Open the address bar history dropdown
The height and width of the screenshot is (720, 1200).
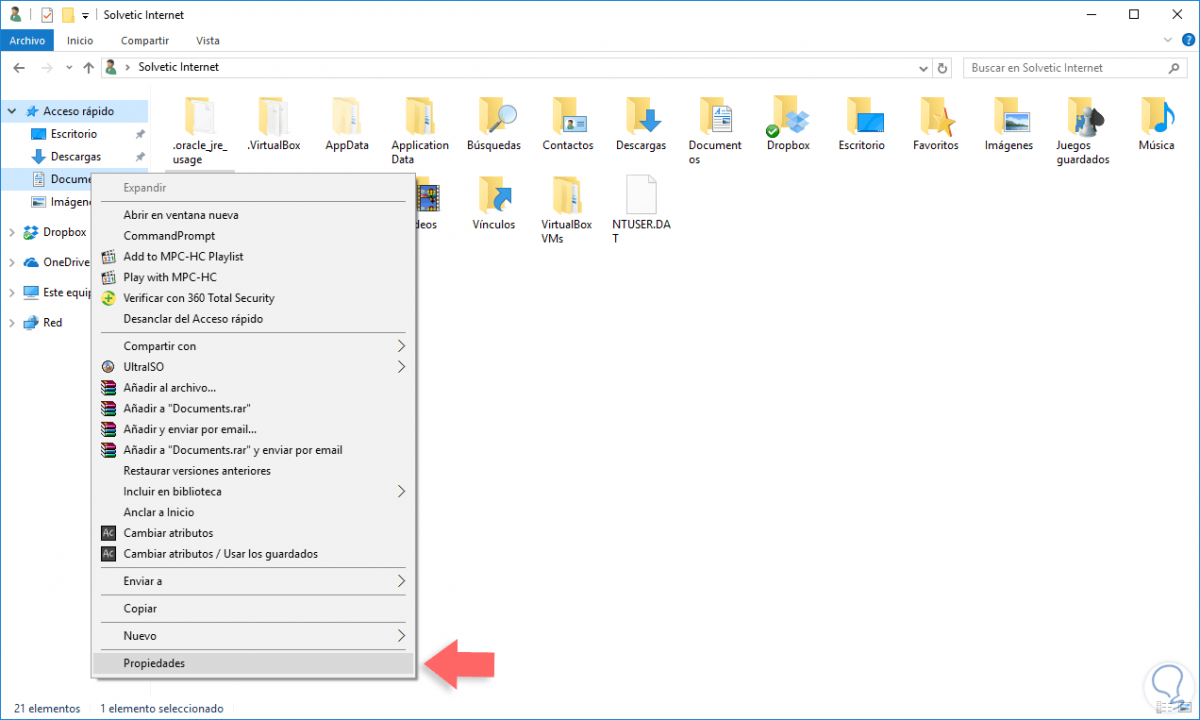(x=923, y=68)
